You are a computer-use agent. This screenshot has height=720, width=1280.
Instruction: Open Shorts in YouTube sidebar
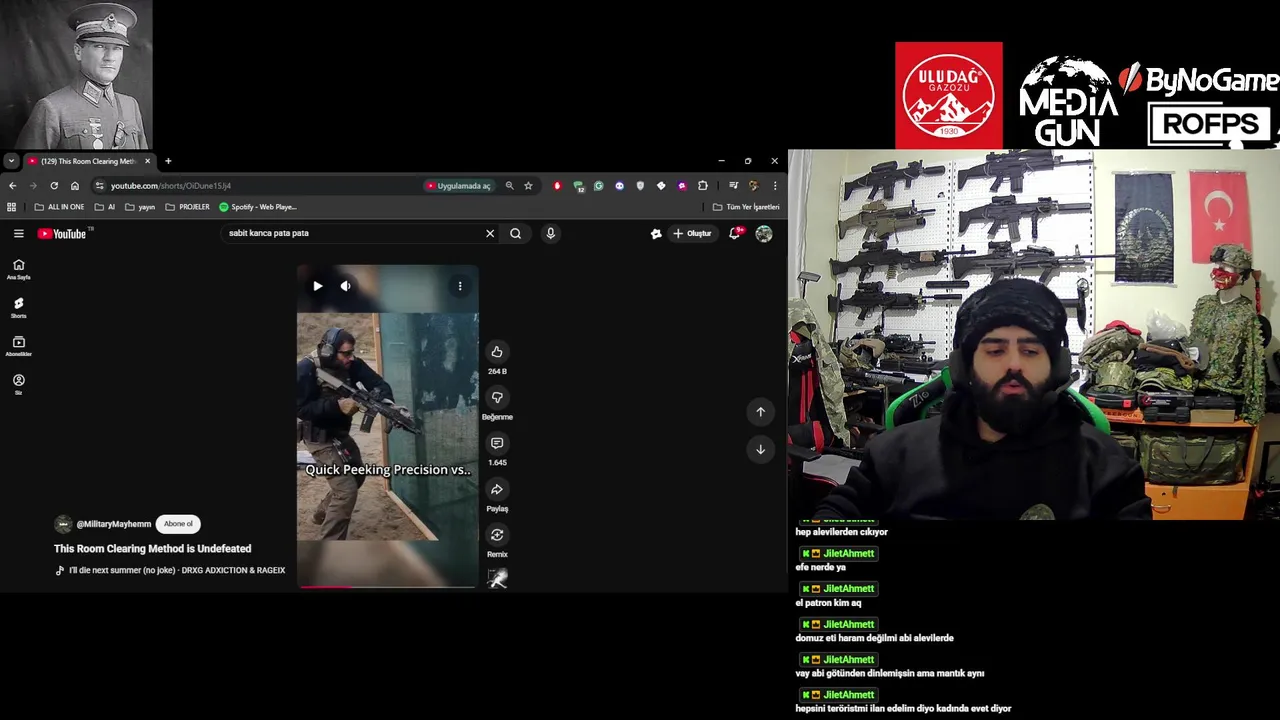click(18, 307)
